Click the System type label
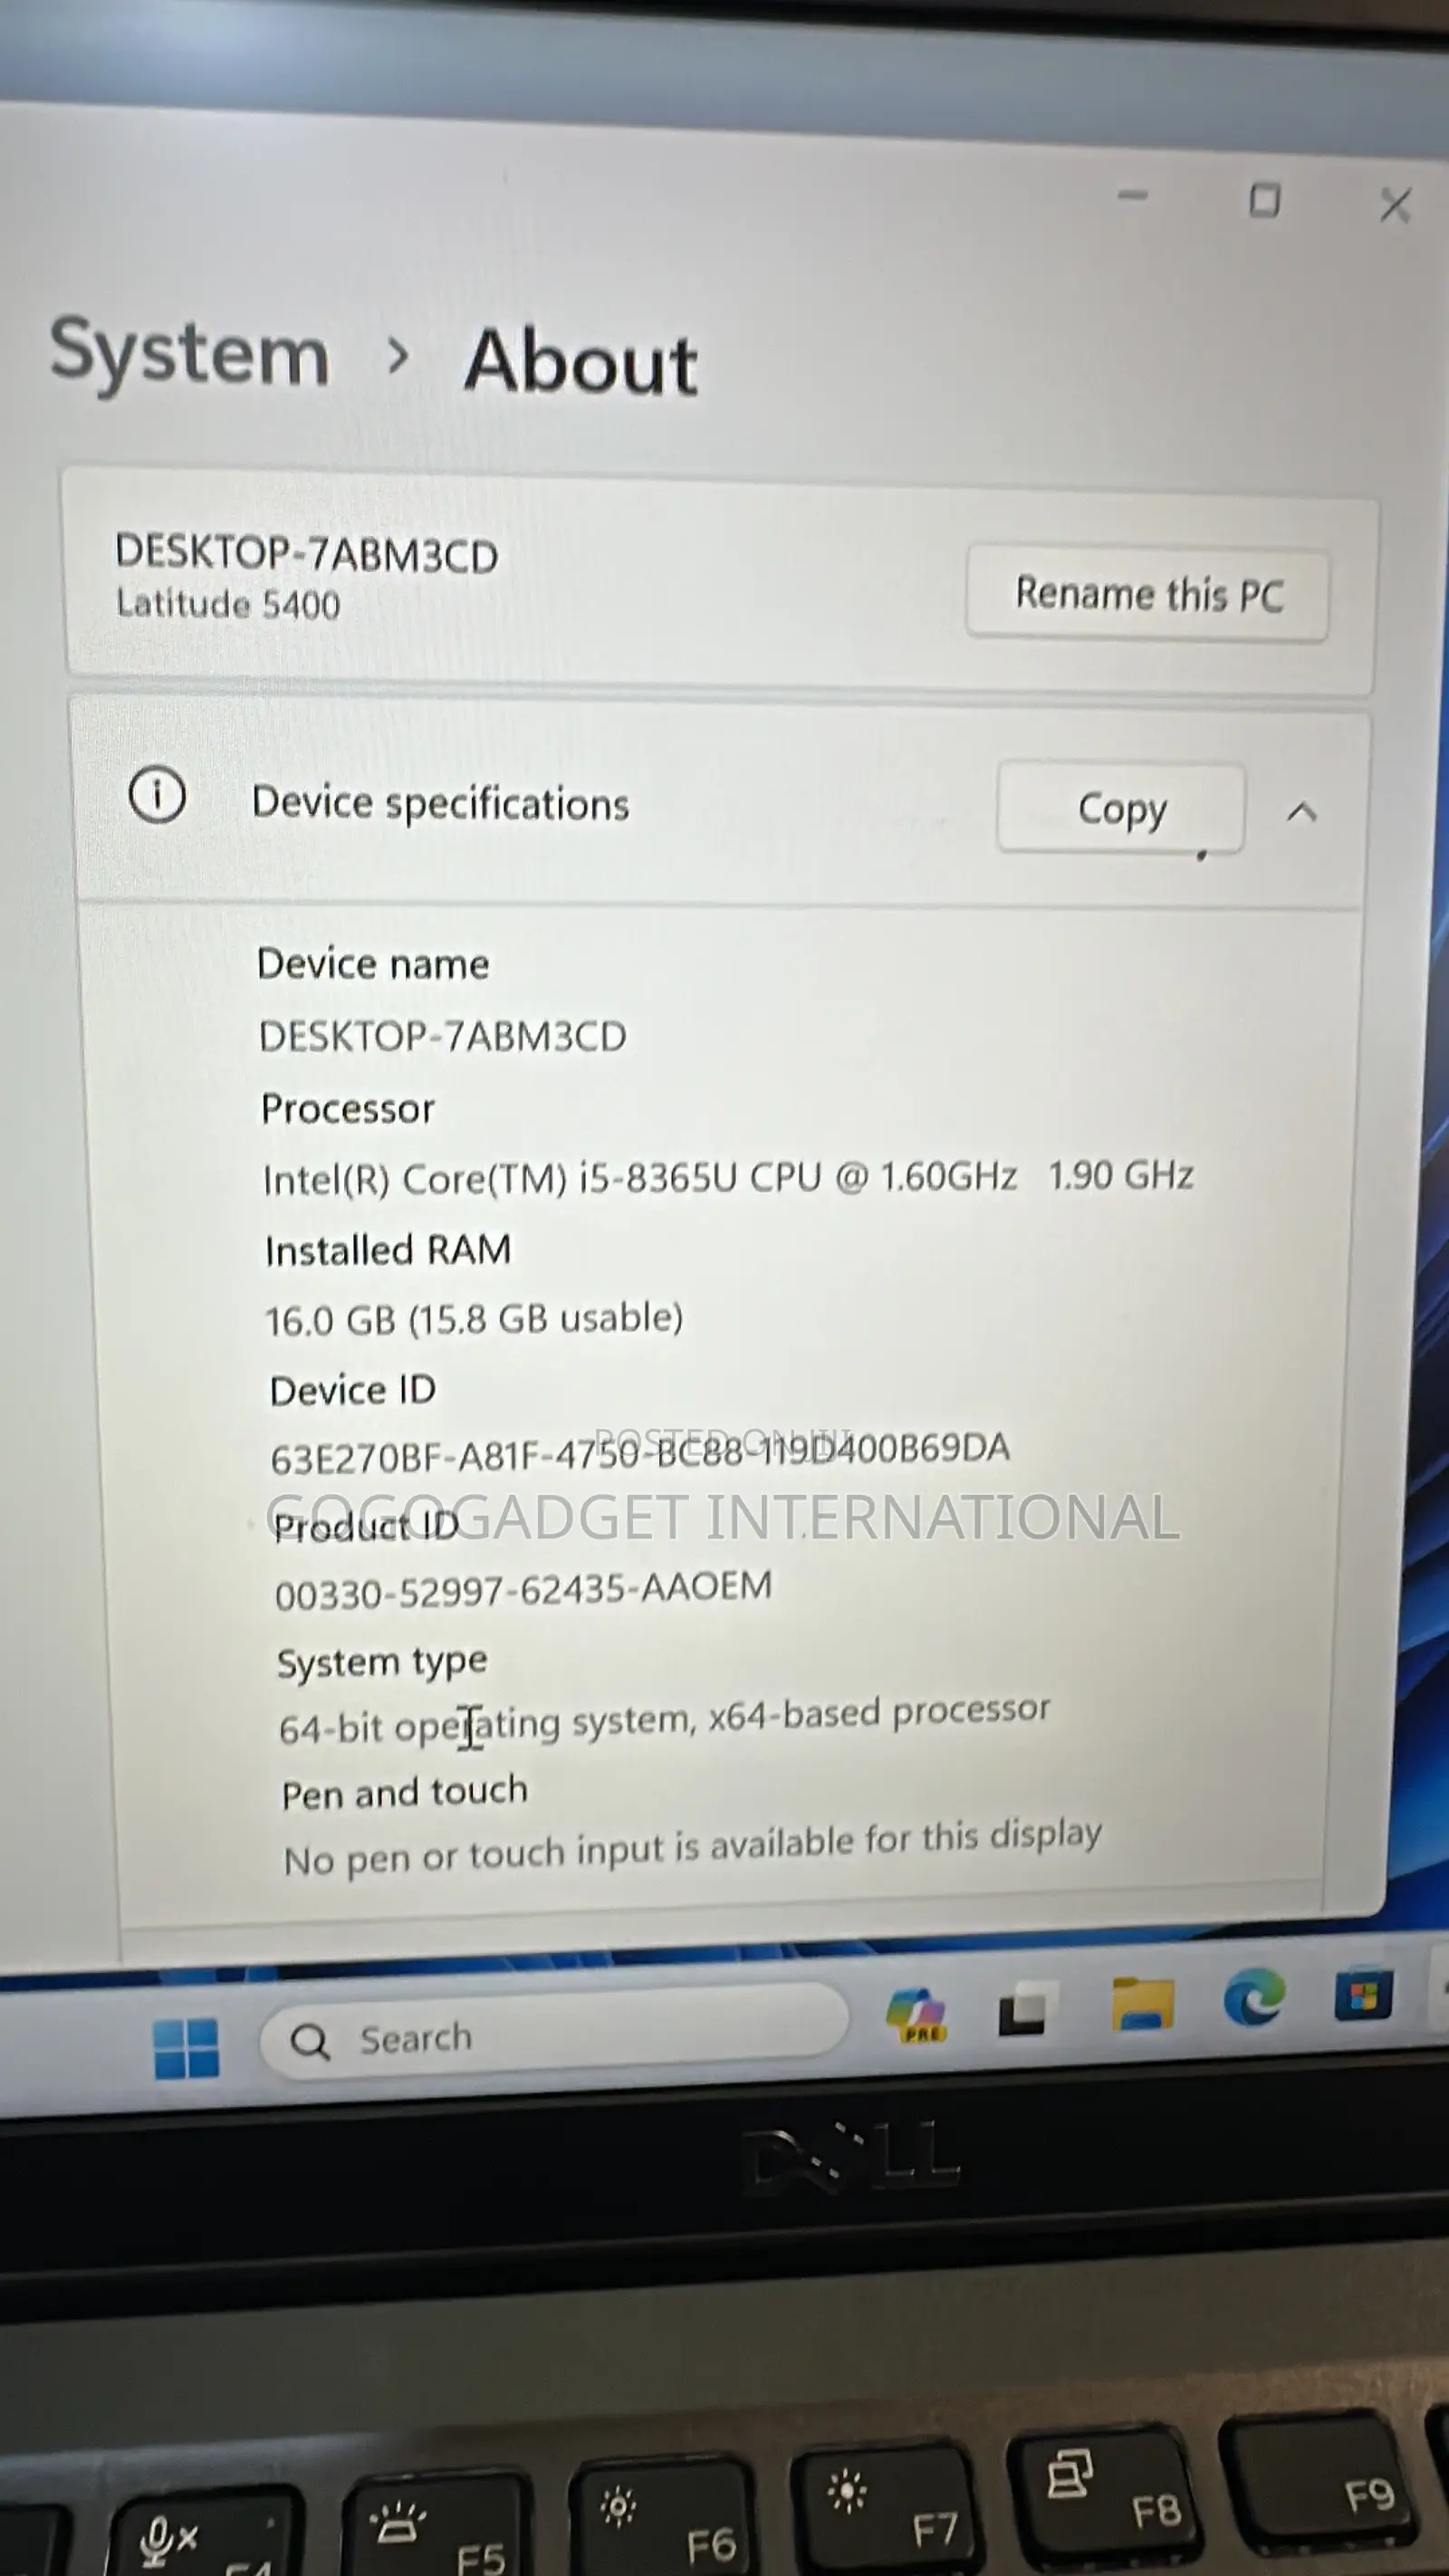The image size is (1449, 2576). [x=382, y=1662]
